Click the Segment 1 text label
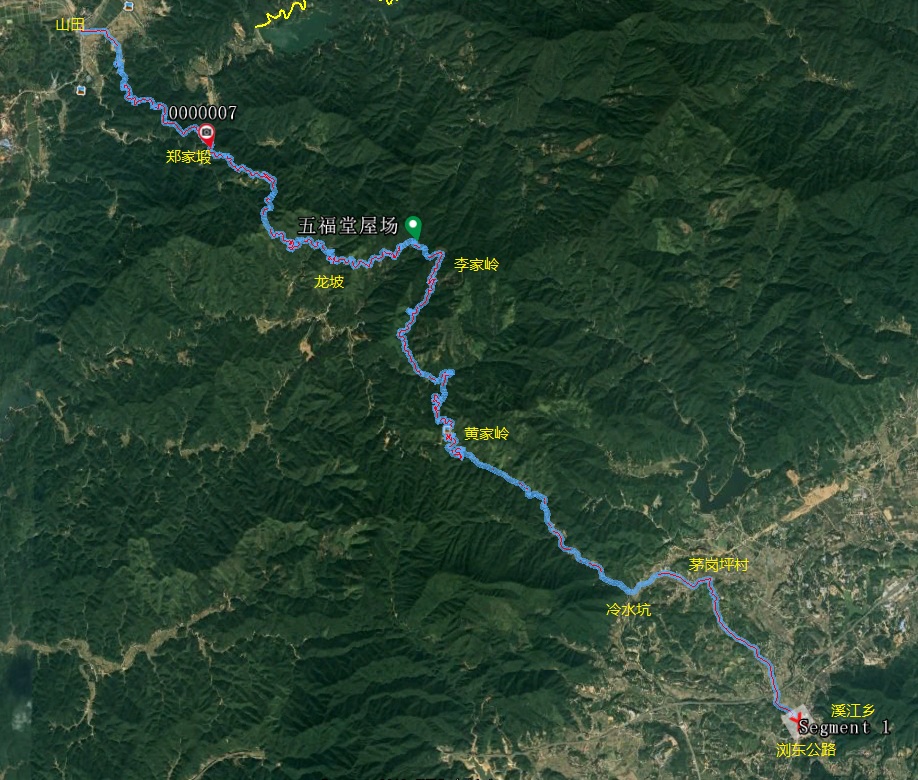Screen dimensions: 918x780 [x=844, y=728]
